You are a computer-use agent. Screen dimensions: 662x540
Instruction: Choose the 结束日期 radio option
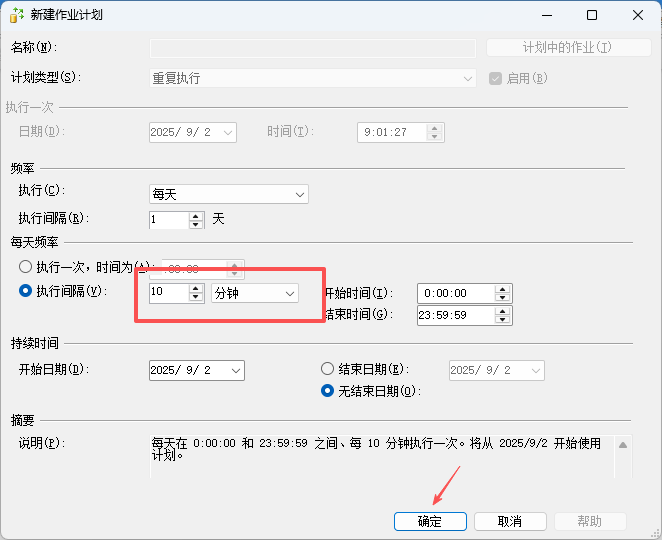coord(327,369)
